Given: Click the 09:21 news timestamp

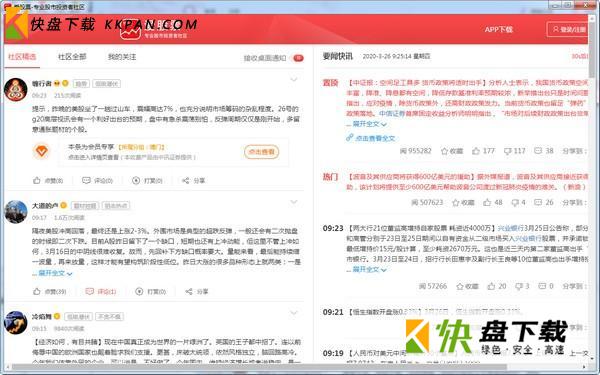Looking at the screenshot, I should point(333,312).
